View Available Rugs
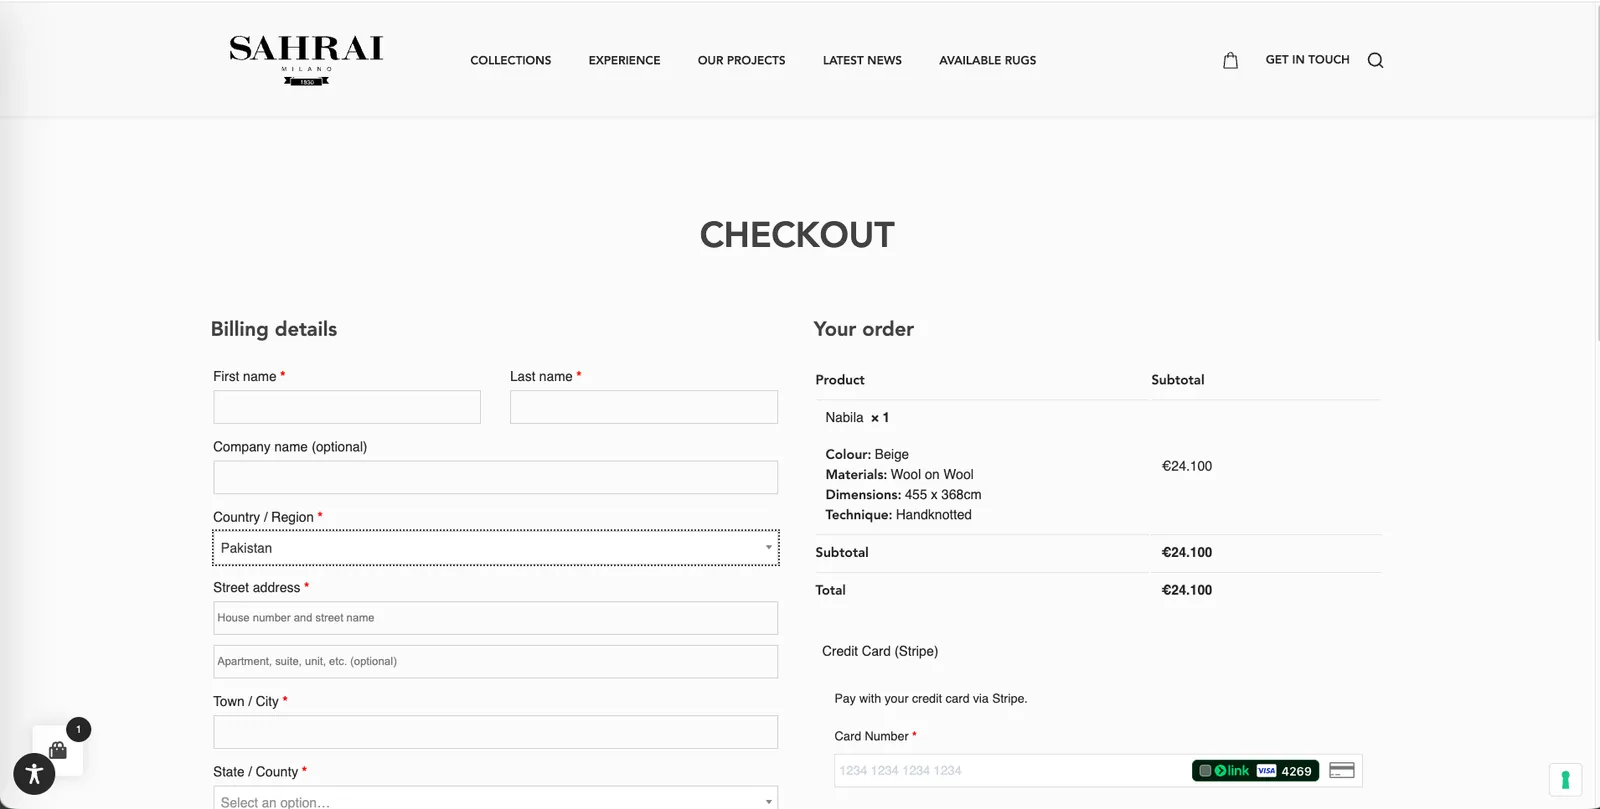Viewport: 1600px width, 809px height. pyautogui.click(x=987, y=60)
